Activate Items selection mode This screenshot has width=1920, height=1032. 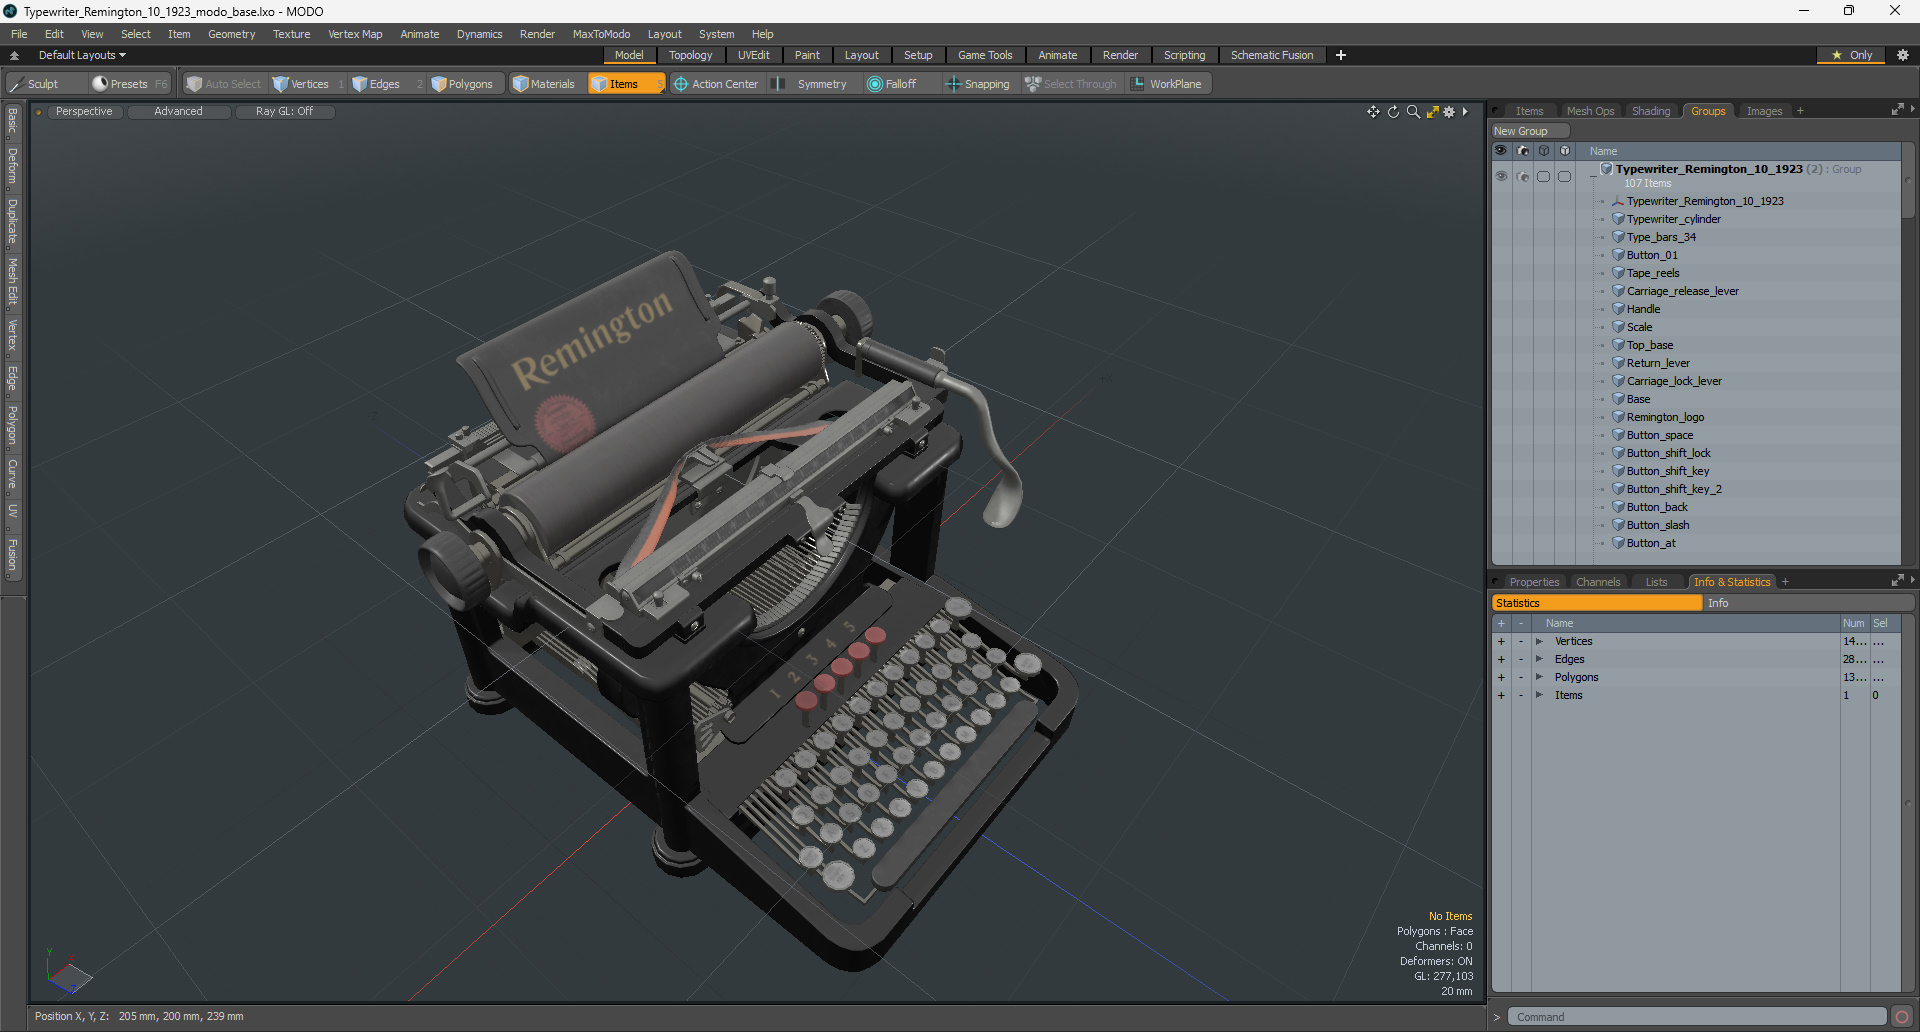pos(625,84)
